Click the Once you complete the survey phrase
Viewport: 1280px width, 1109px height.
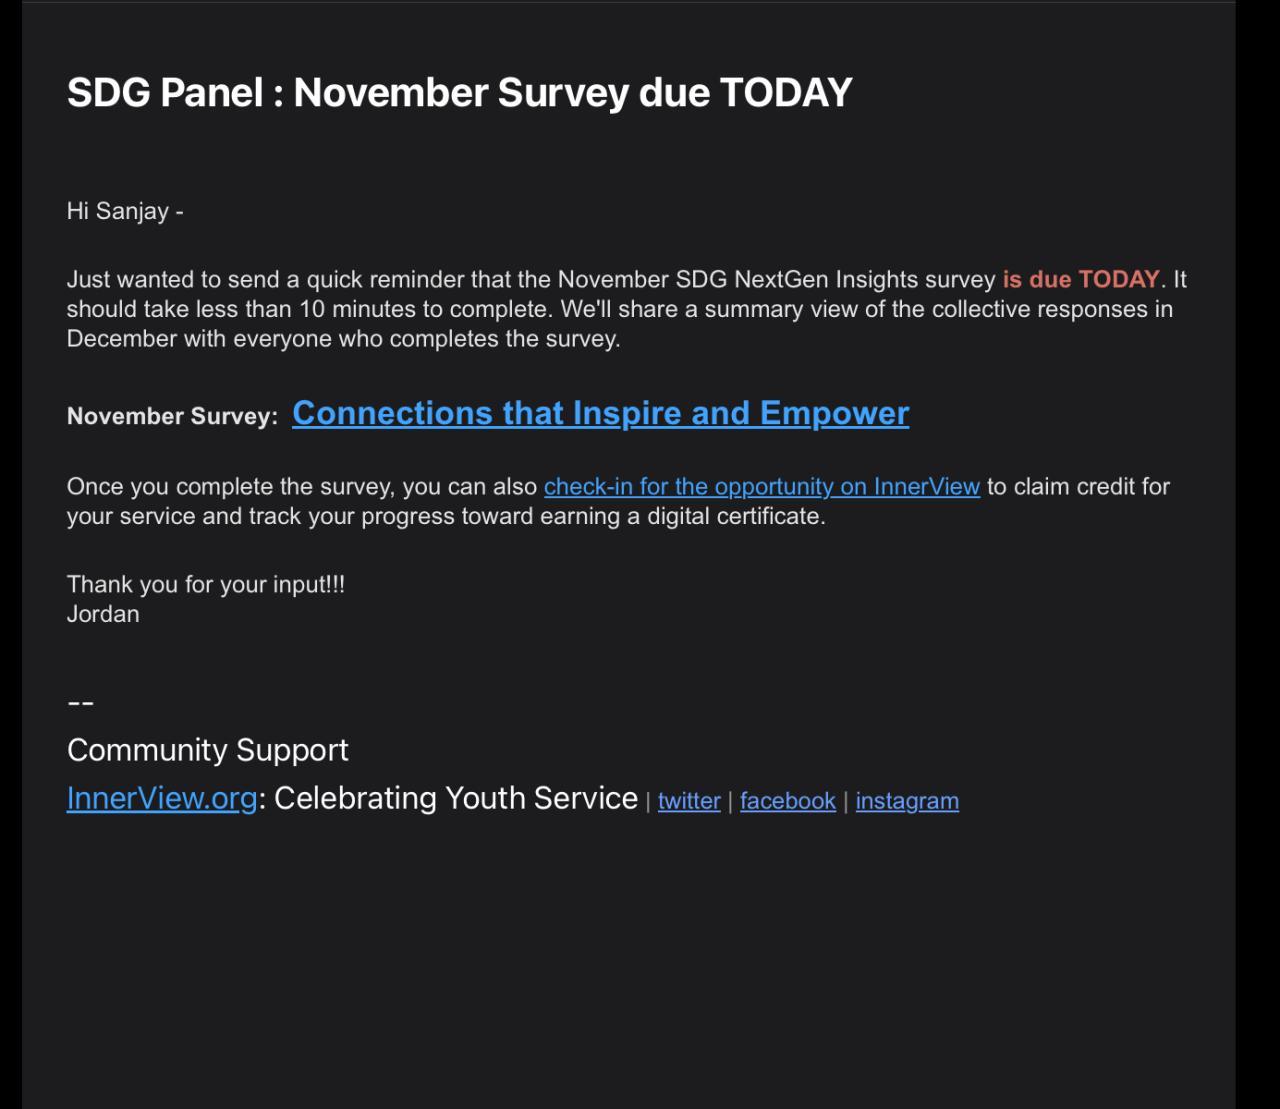click(230, 487)
